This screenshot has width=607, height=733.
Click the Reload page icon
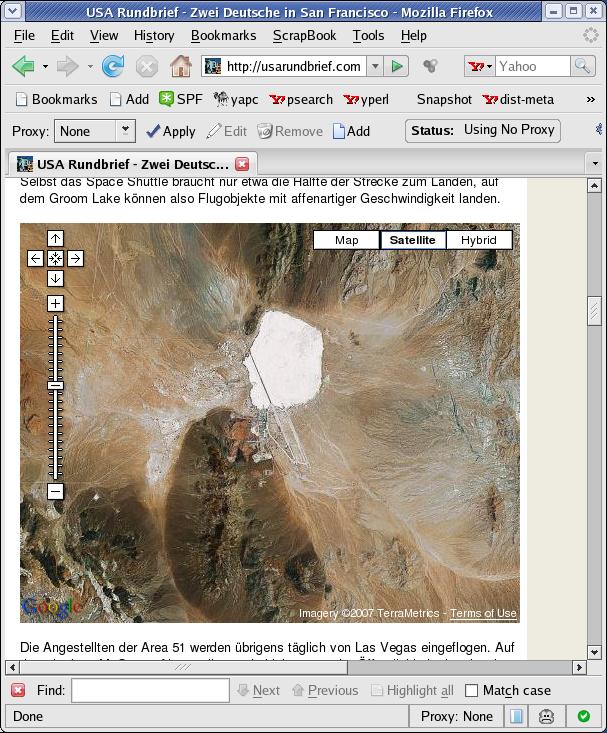point(112,67)
